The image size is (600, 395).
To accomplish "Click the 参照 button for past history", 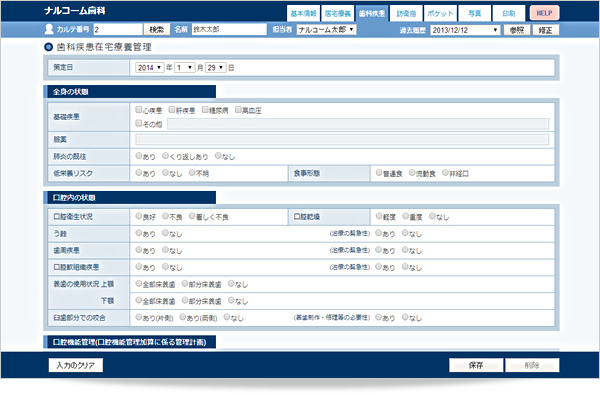I will click(x=517, y=30).
